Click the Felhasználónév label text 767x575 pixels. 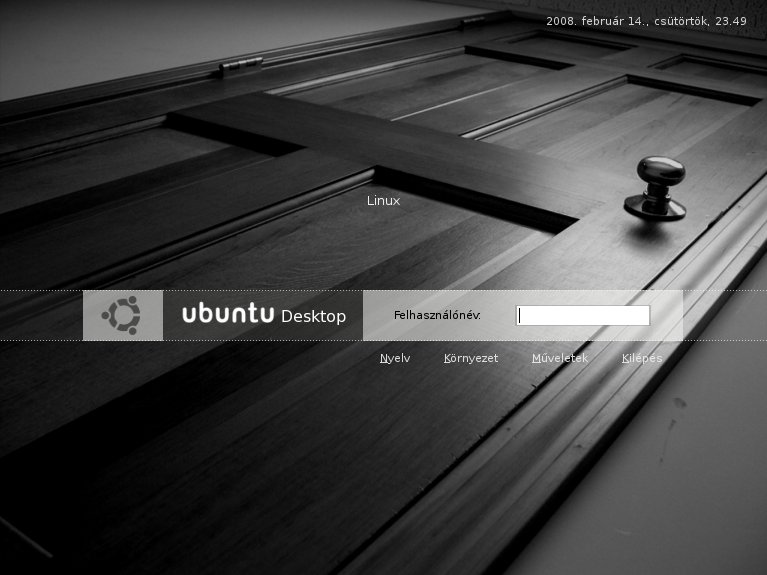[437, 315]
